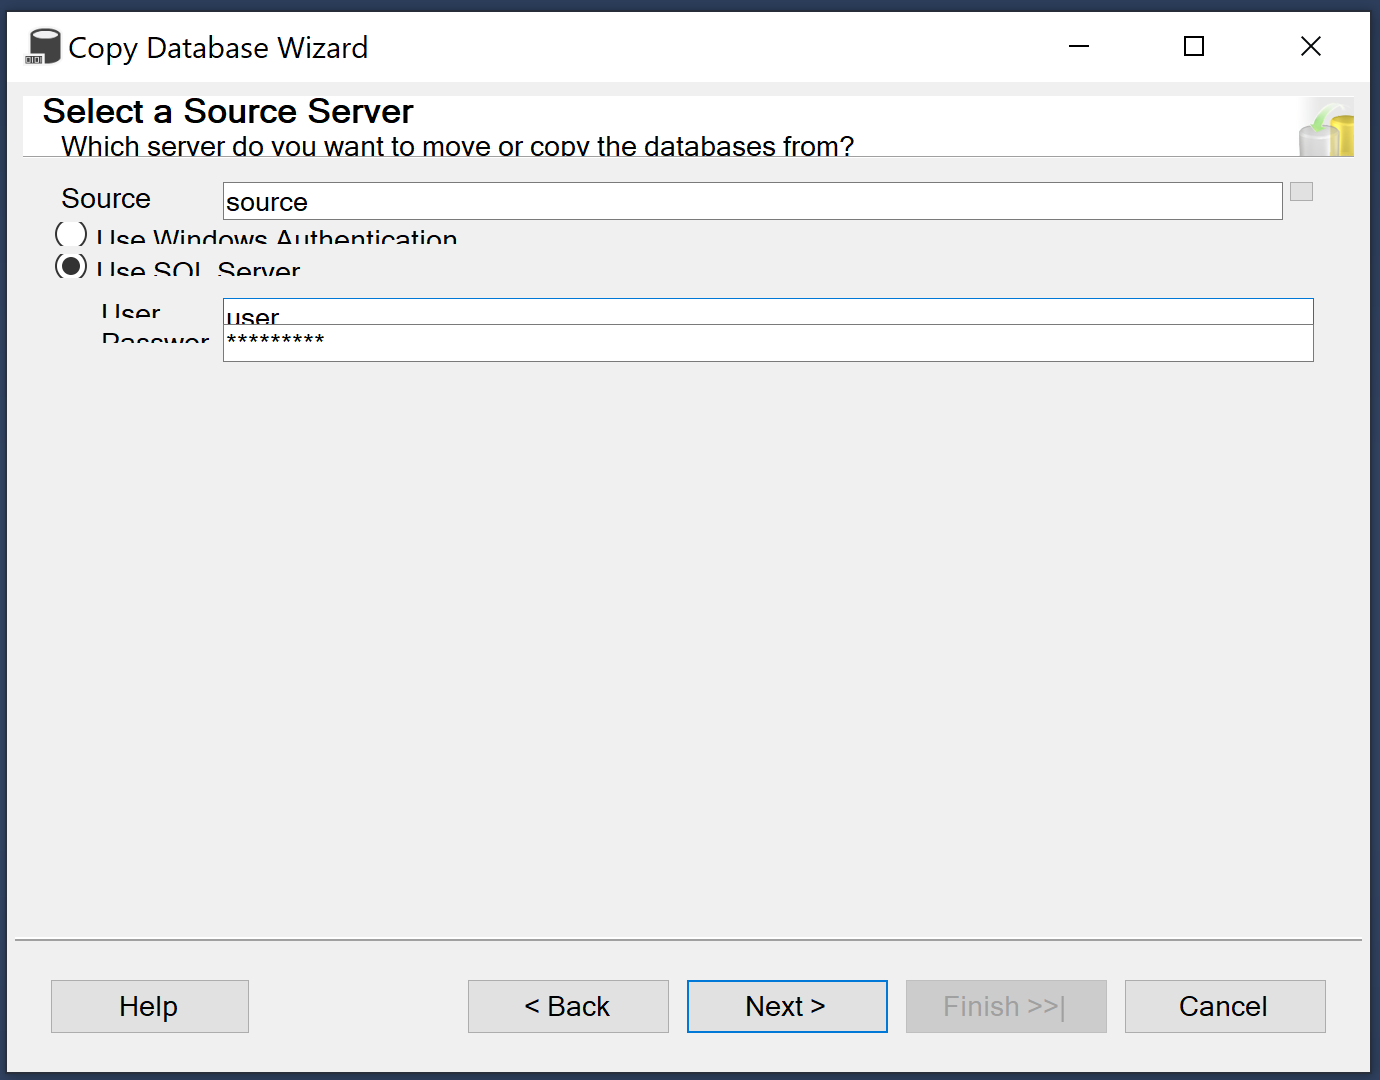Proceed by clicking the "Next >" button
The image size is (1380, 1080).
pyautogui.click(x=786, y=1006)
